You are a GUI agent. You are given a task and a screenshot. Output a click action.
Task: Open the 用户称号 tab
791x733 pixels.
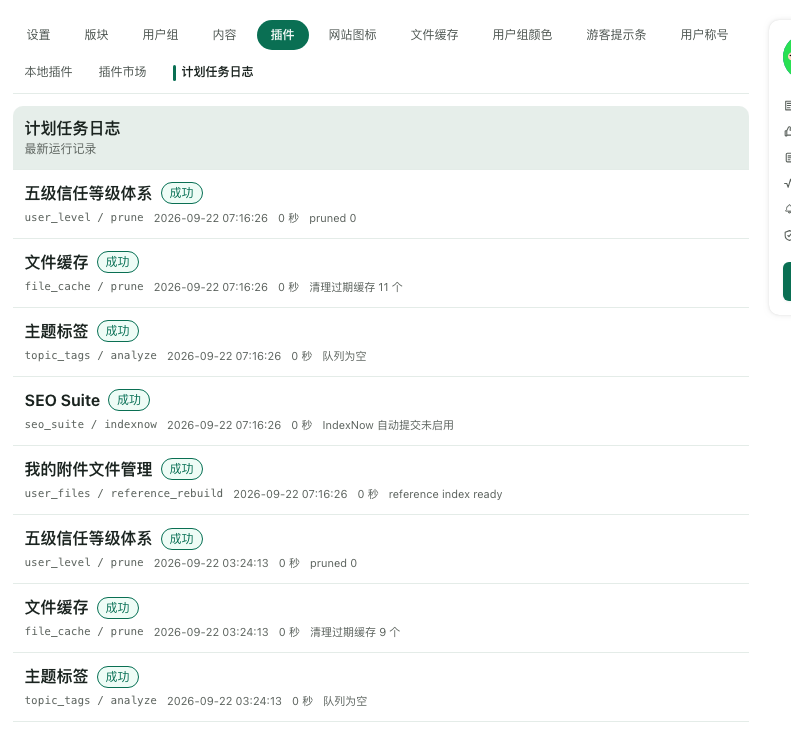(704, 35)
